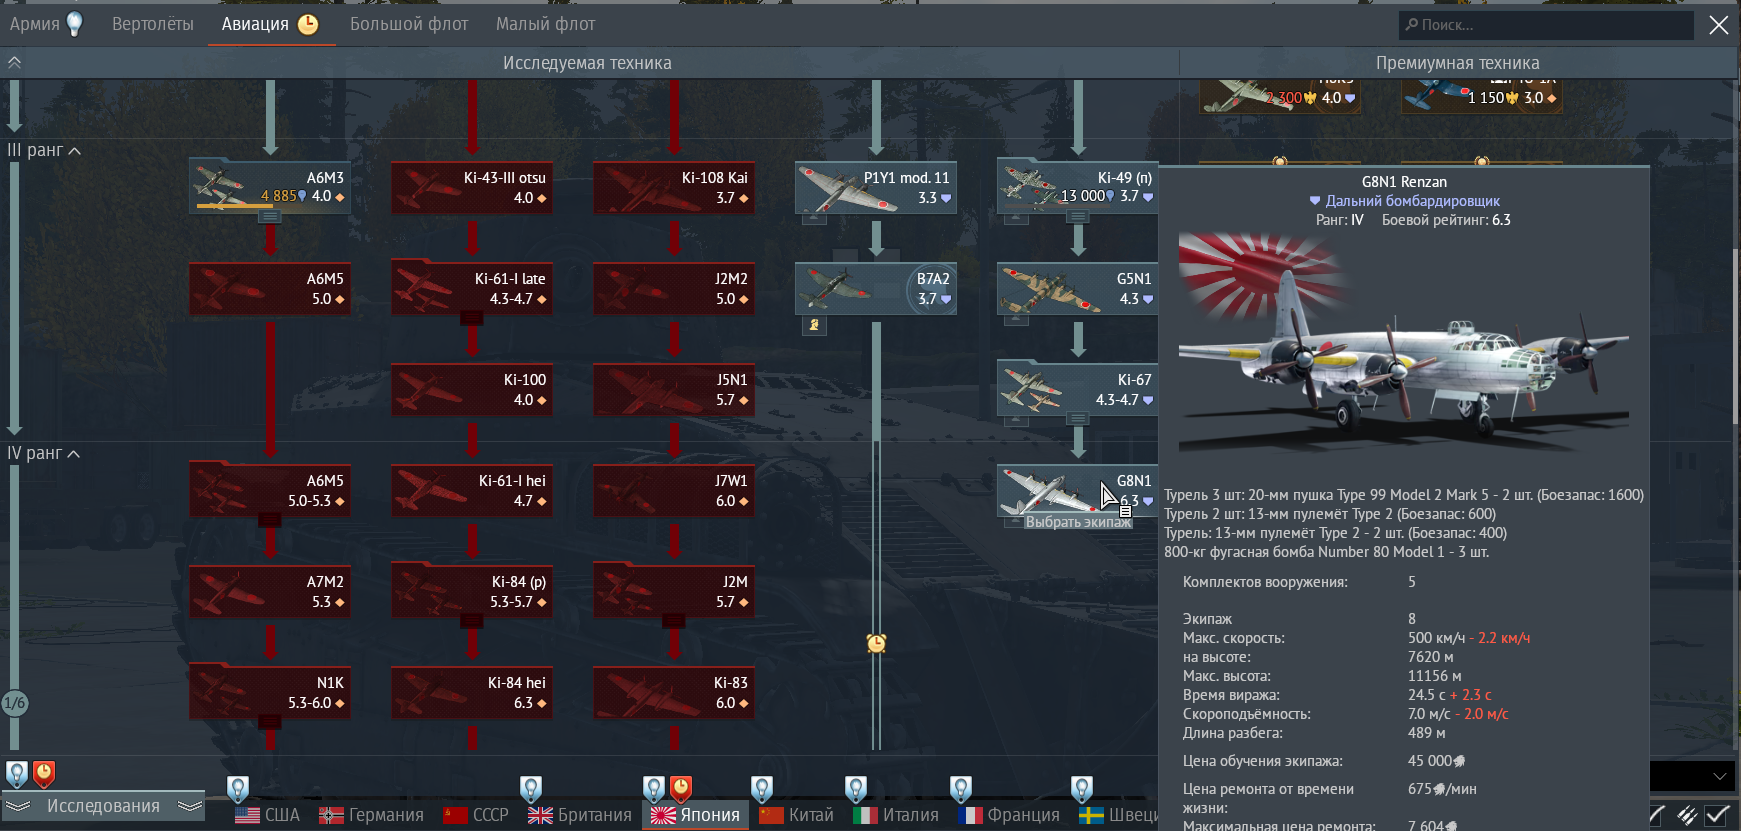This screenshot has height=831, width=1741.
Task: Expand the group under A6M3 card
Action: pos(269,217)
